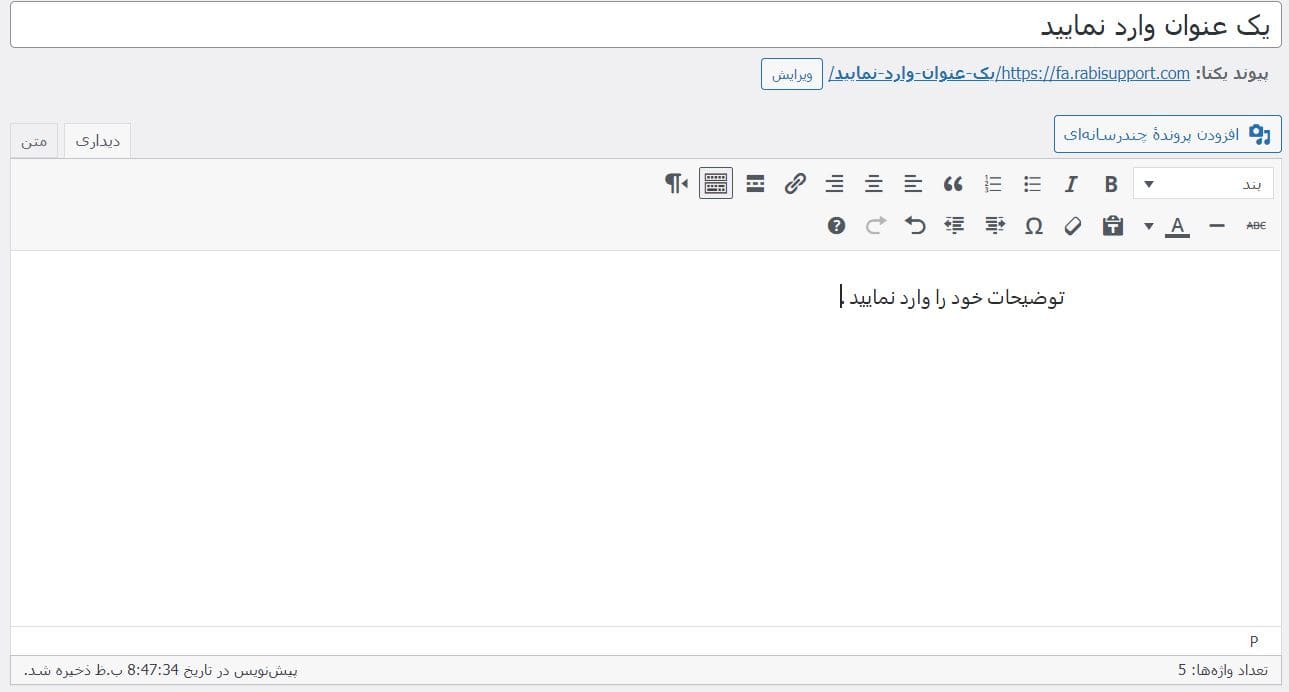Align text left

913,184
